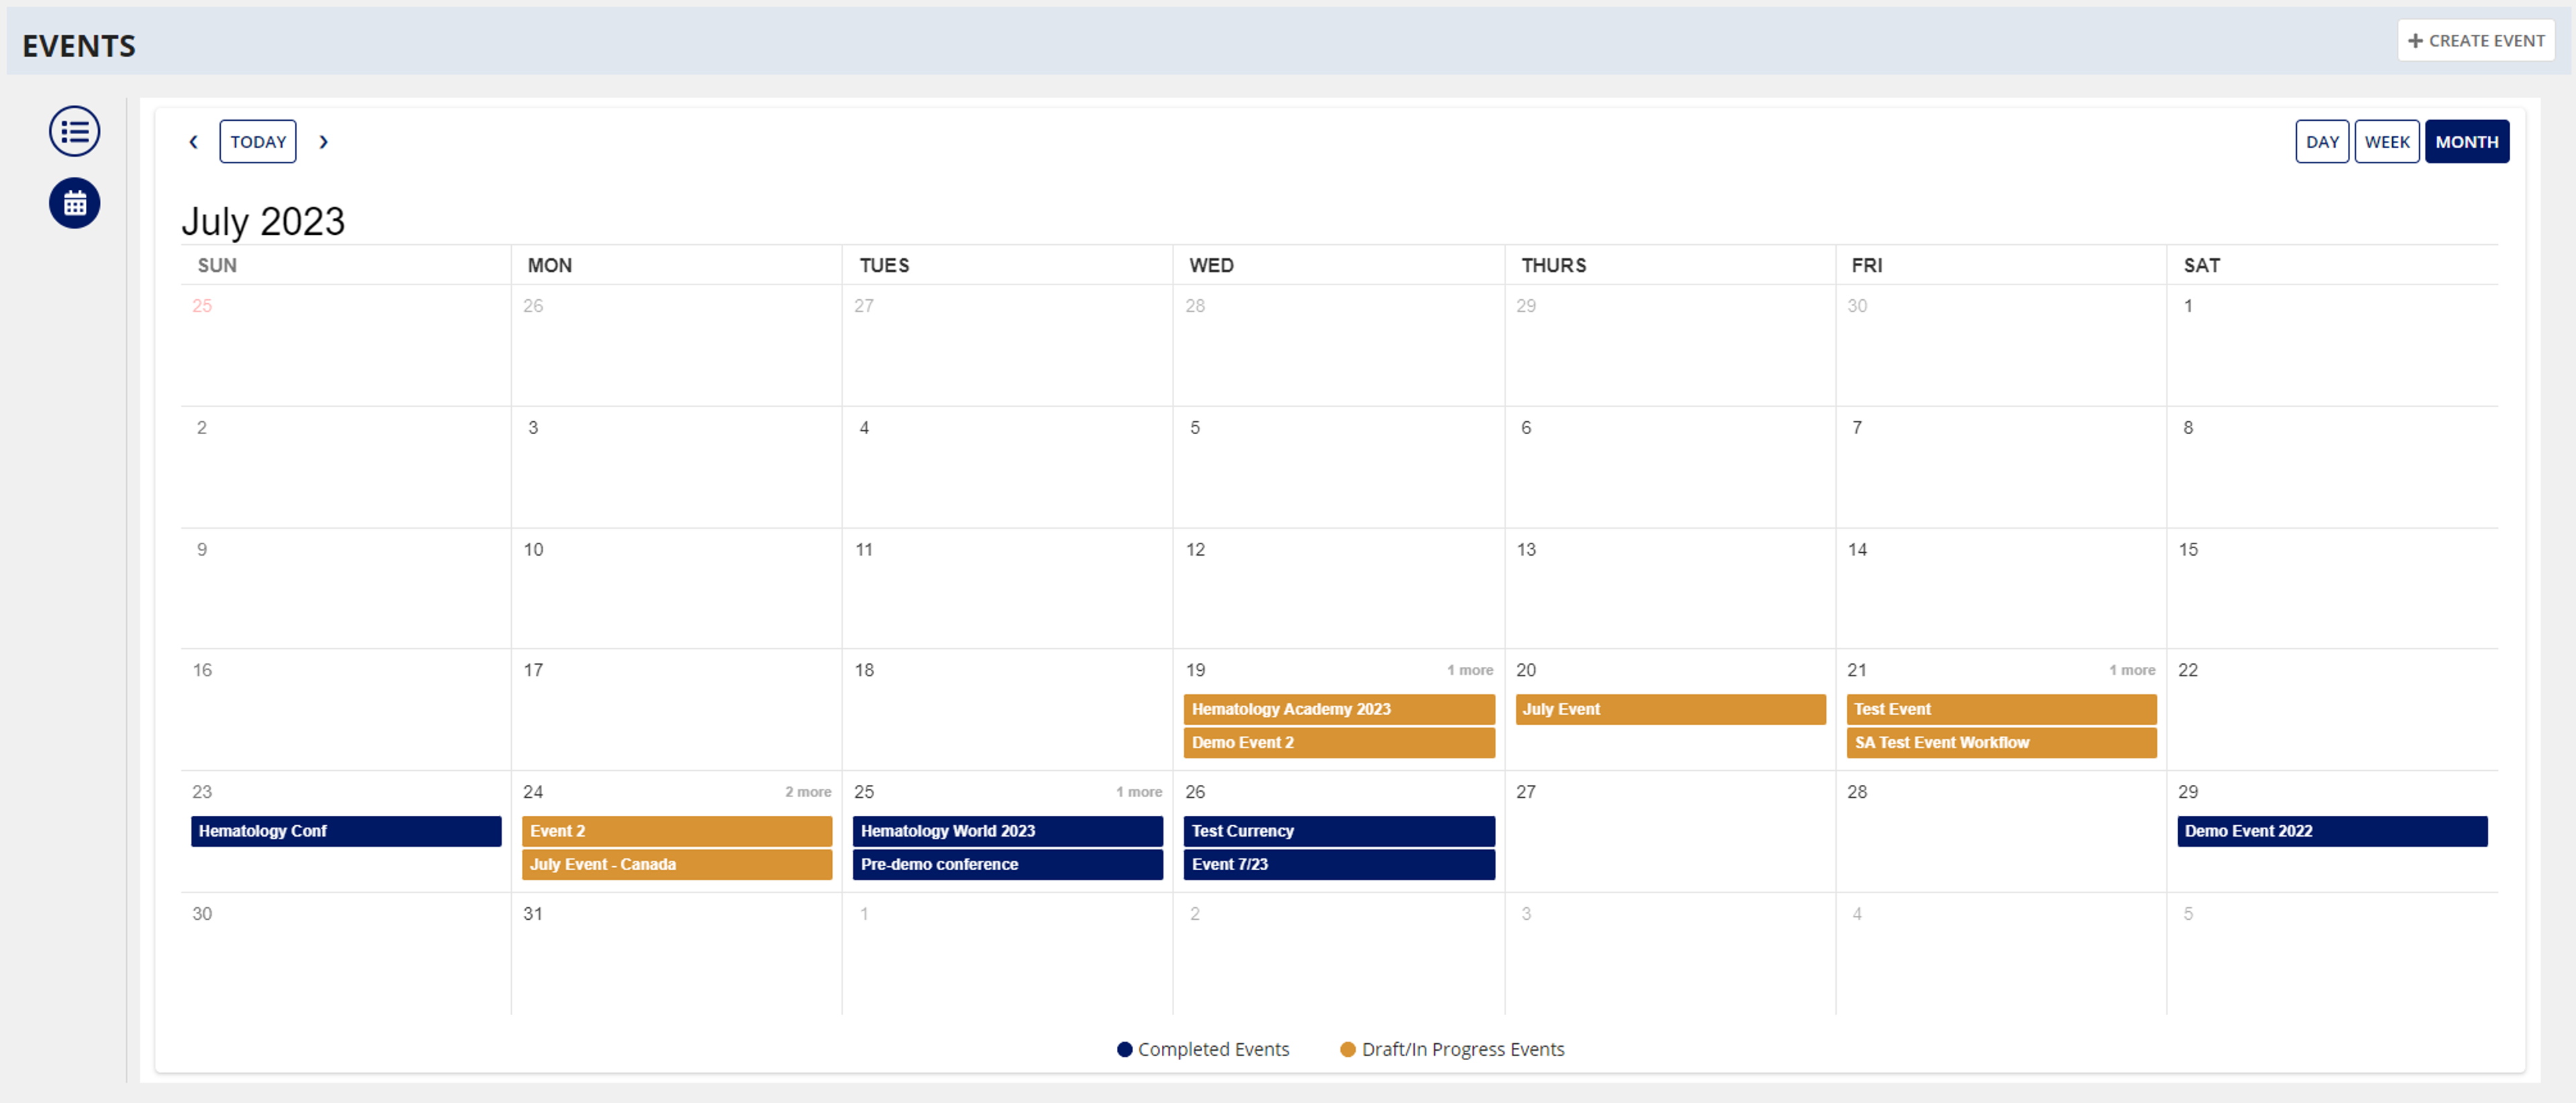Screen dimensions: 2576x1103
Task: Click the Draft/In Progress Events label
Action: [1463, 1049]
